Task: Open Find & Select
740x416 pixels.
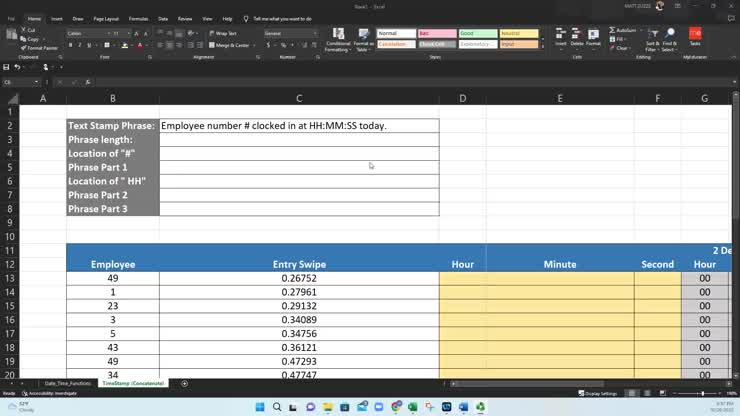Action: point(669,40)
